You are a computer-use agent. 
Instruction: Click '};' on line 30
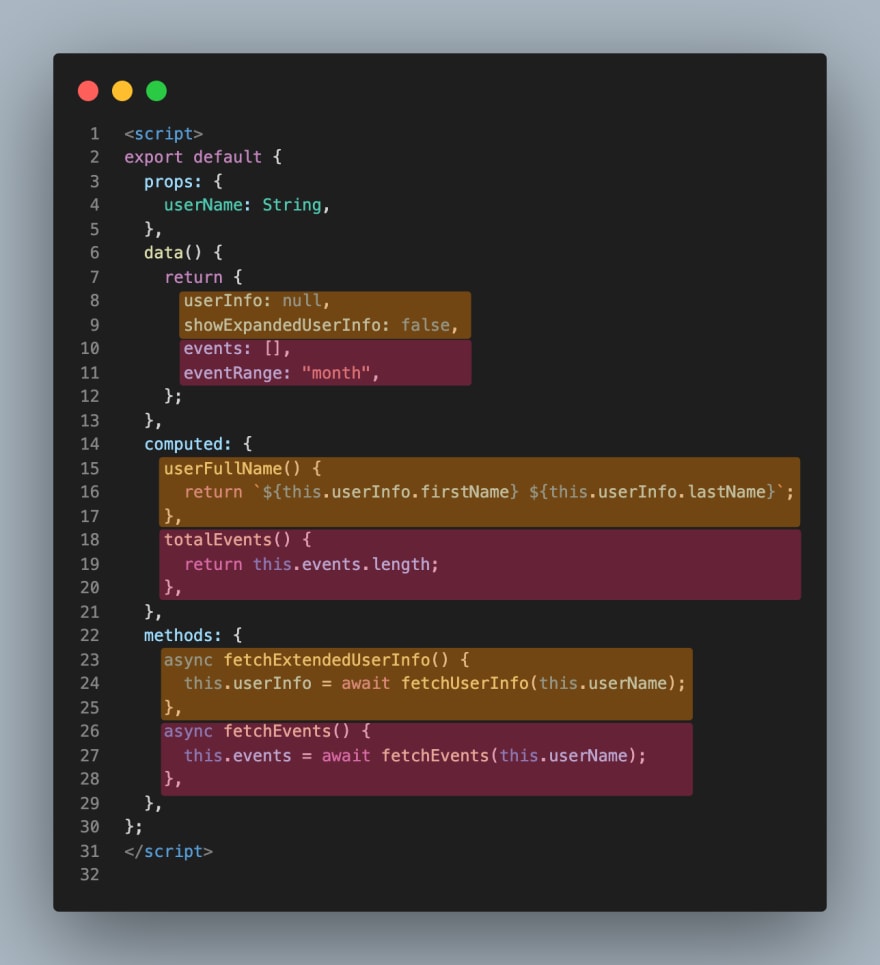click(x=134, y=827)
